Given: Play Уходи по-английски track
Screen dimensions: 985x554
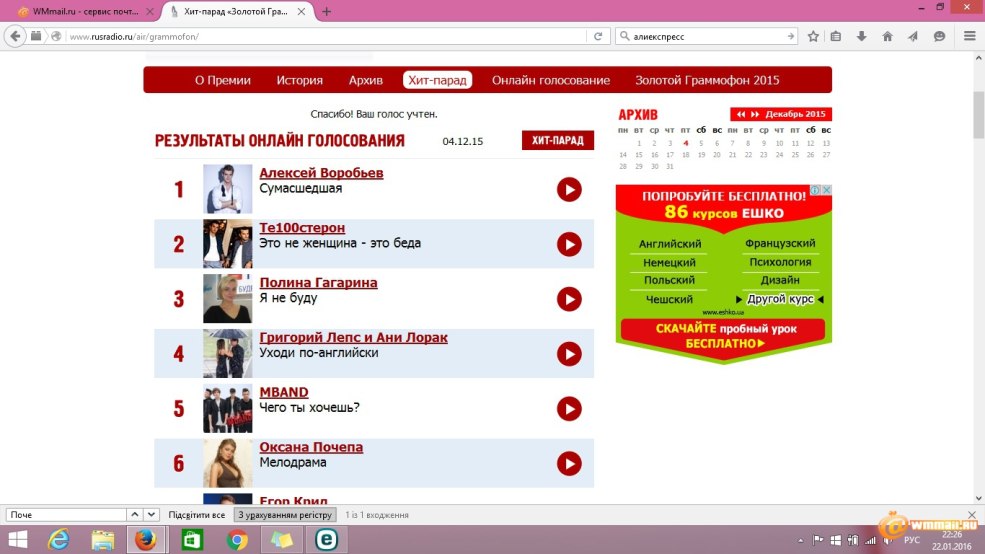Looking at the screenshot, I should click(569, 354).
